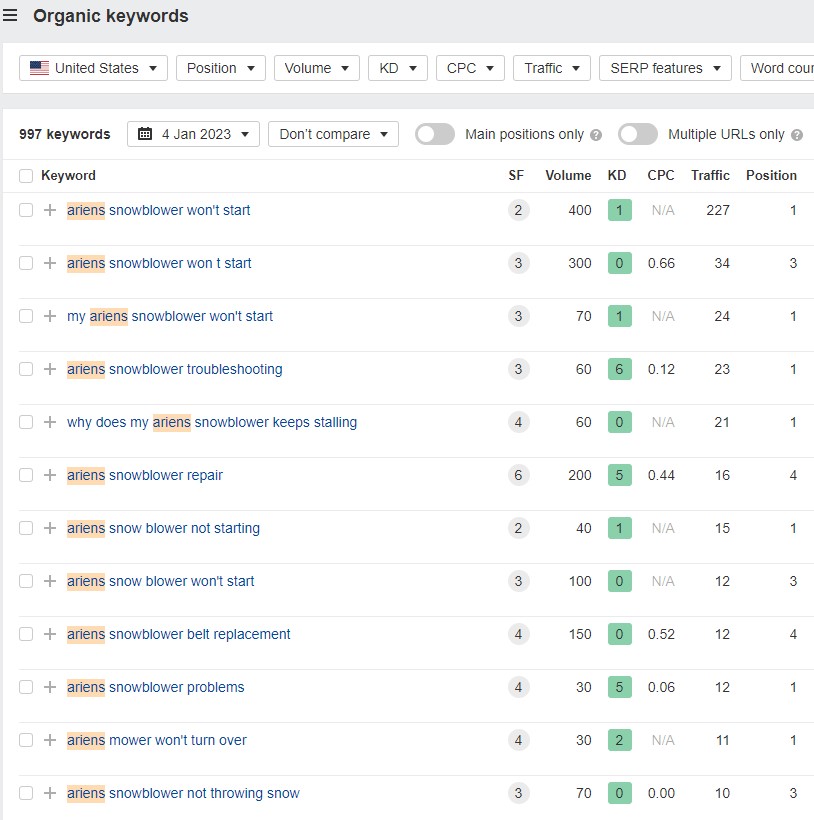Click plus icon for 'ariens snowblower not throwing snow'

point(50,793)
